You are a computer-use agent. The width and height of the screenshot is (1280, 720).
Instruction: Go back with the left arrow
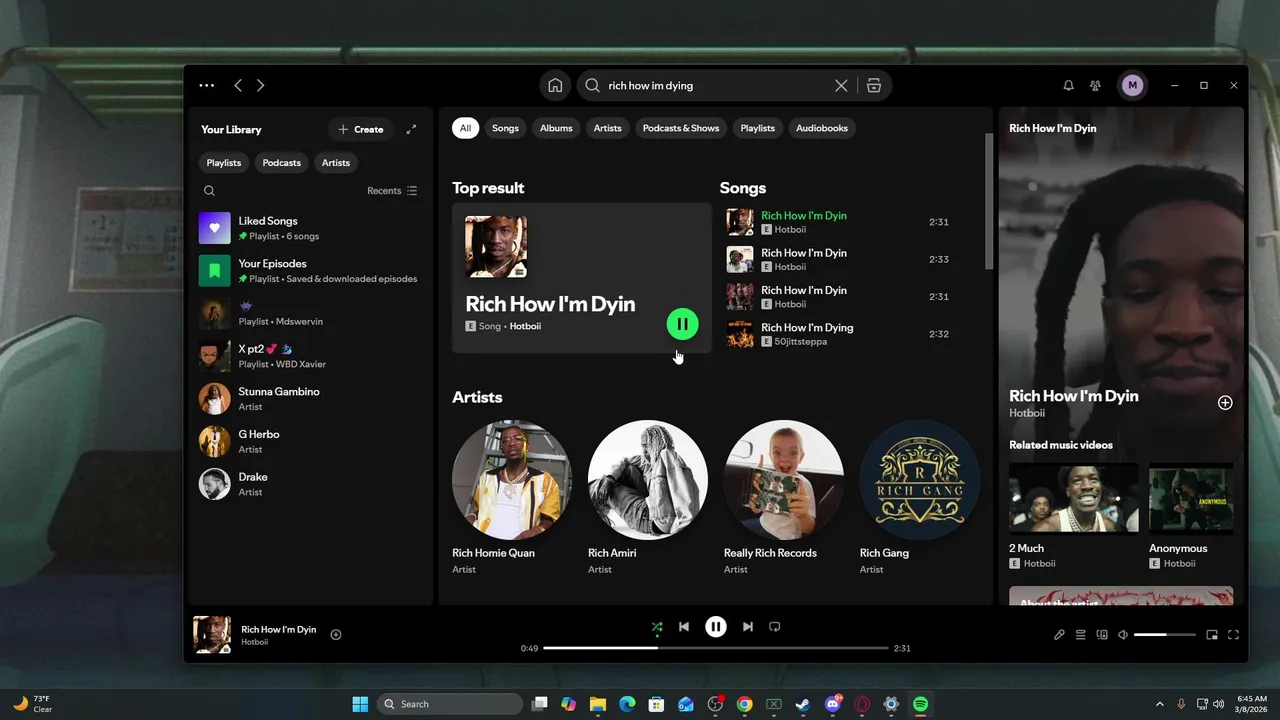[238, 86]
